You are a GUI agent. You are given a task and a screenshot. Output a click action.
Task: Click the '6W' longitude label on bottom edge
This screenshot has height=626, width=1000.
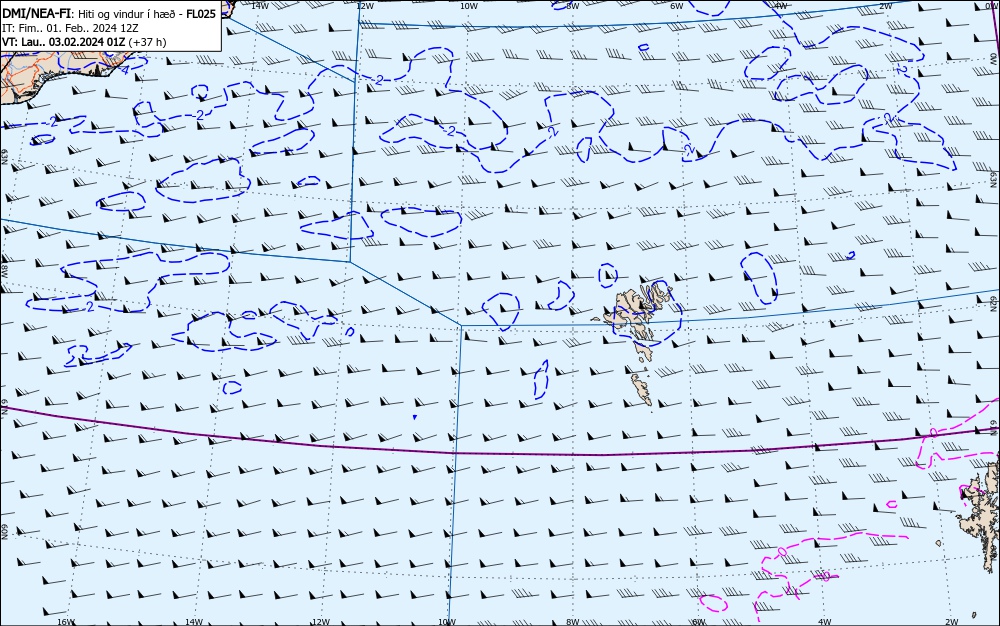699,622
